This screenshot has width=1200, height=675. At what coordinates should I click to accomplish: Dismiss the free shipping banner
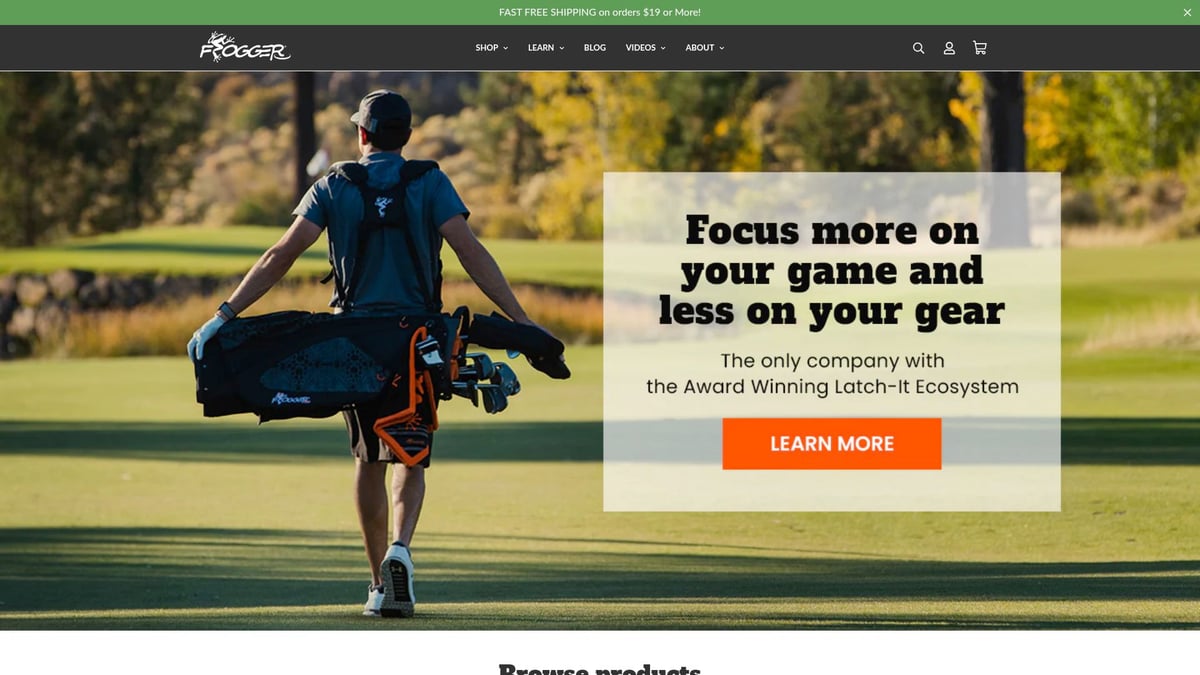[x=1187, y=12]
